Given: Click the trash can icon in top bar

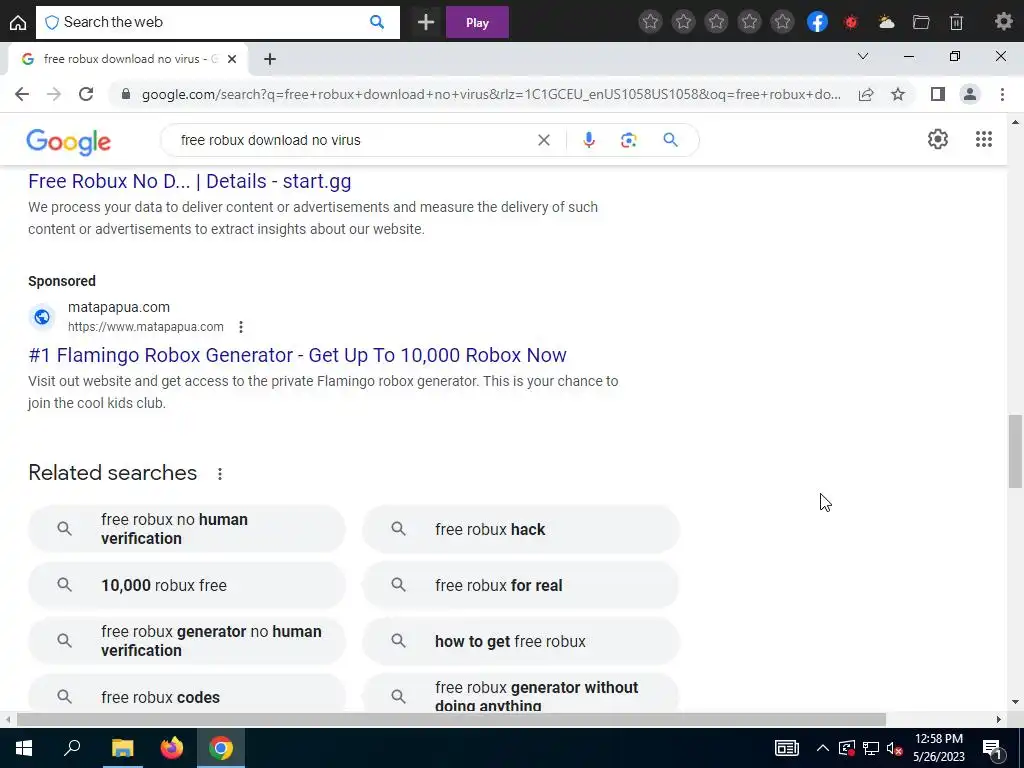Looking at the screenshot, I should [956, 22].
